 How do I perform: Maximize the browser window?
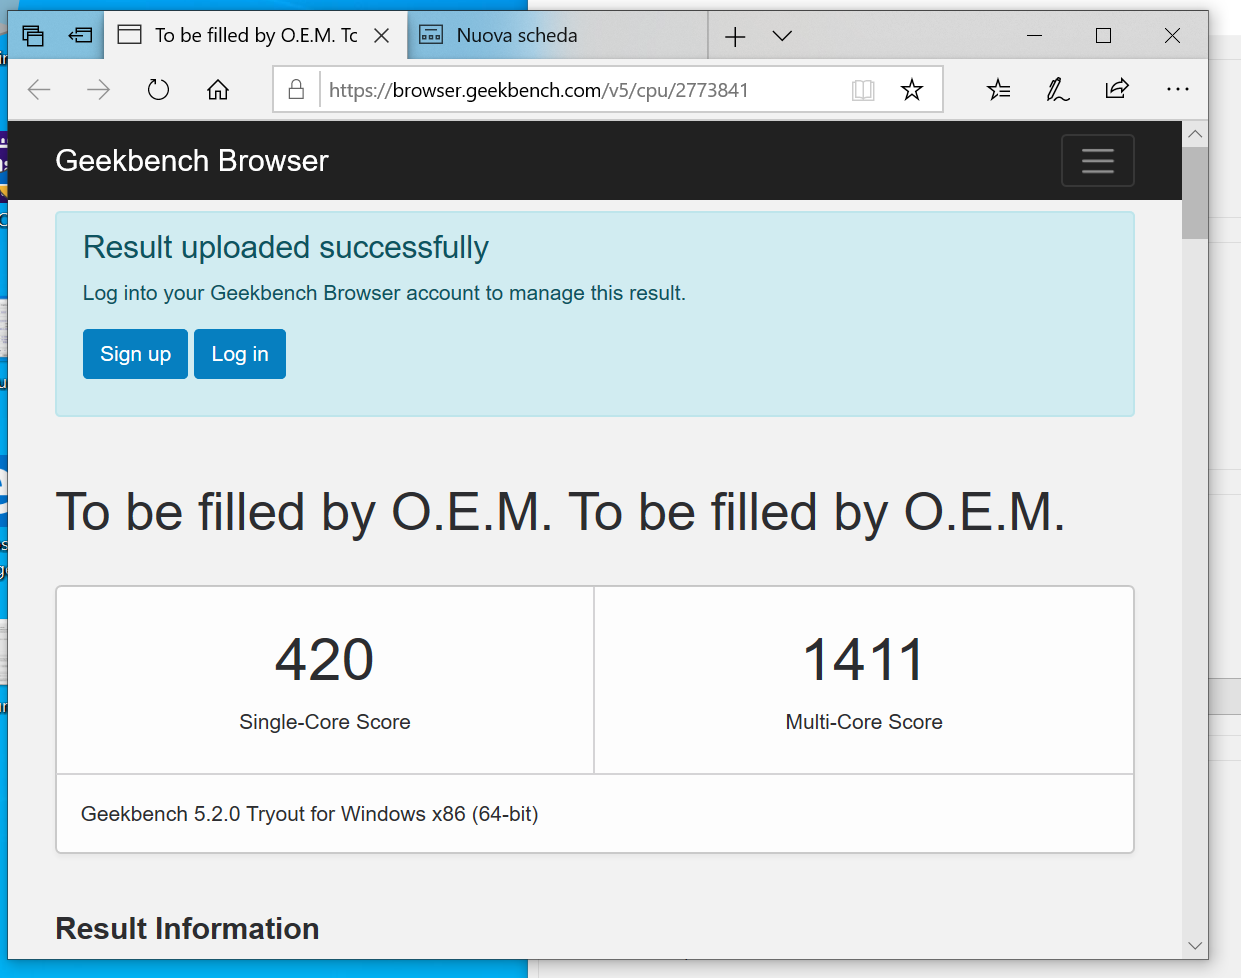point(1104,36)
